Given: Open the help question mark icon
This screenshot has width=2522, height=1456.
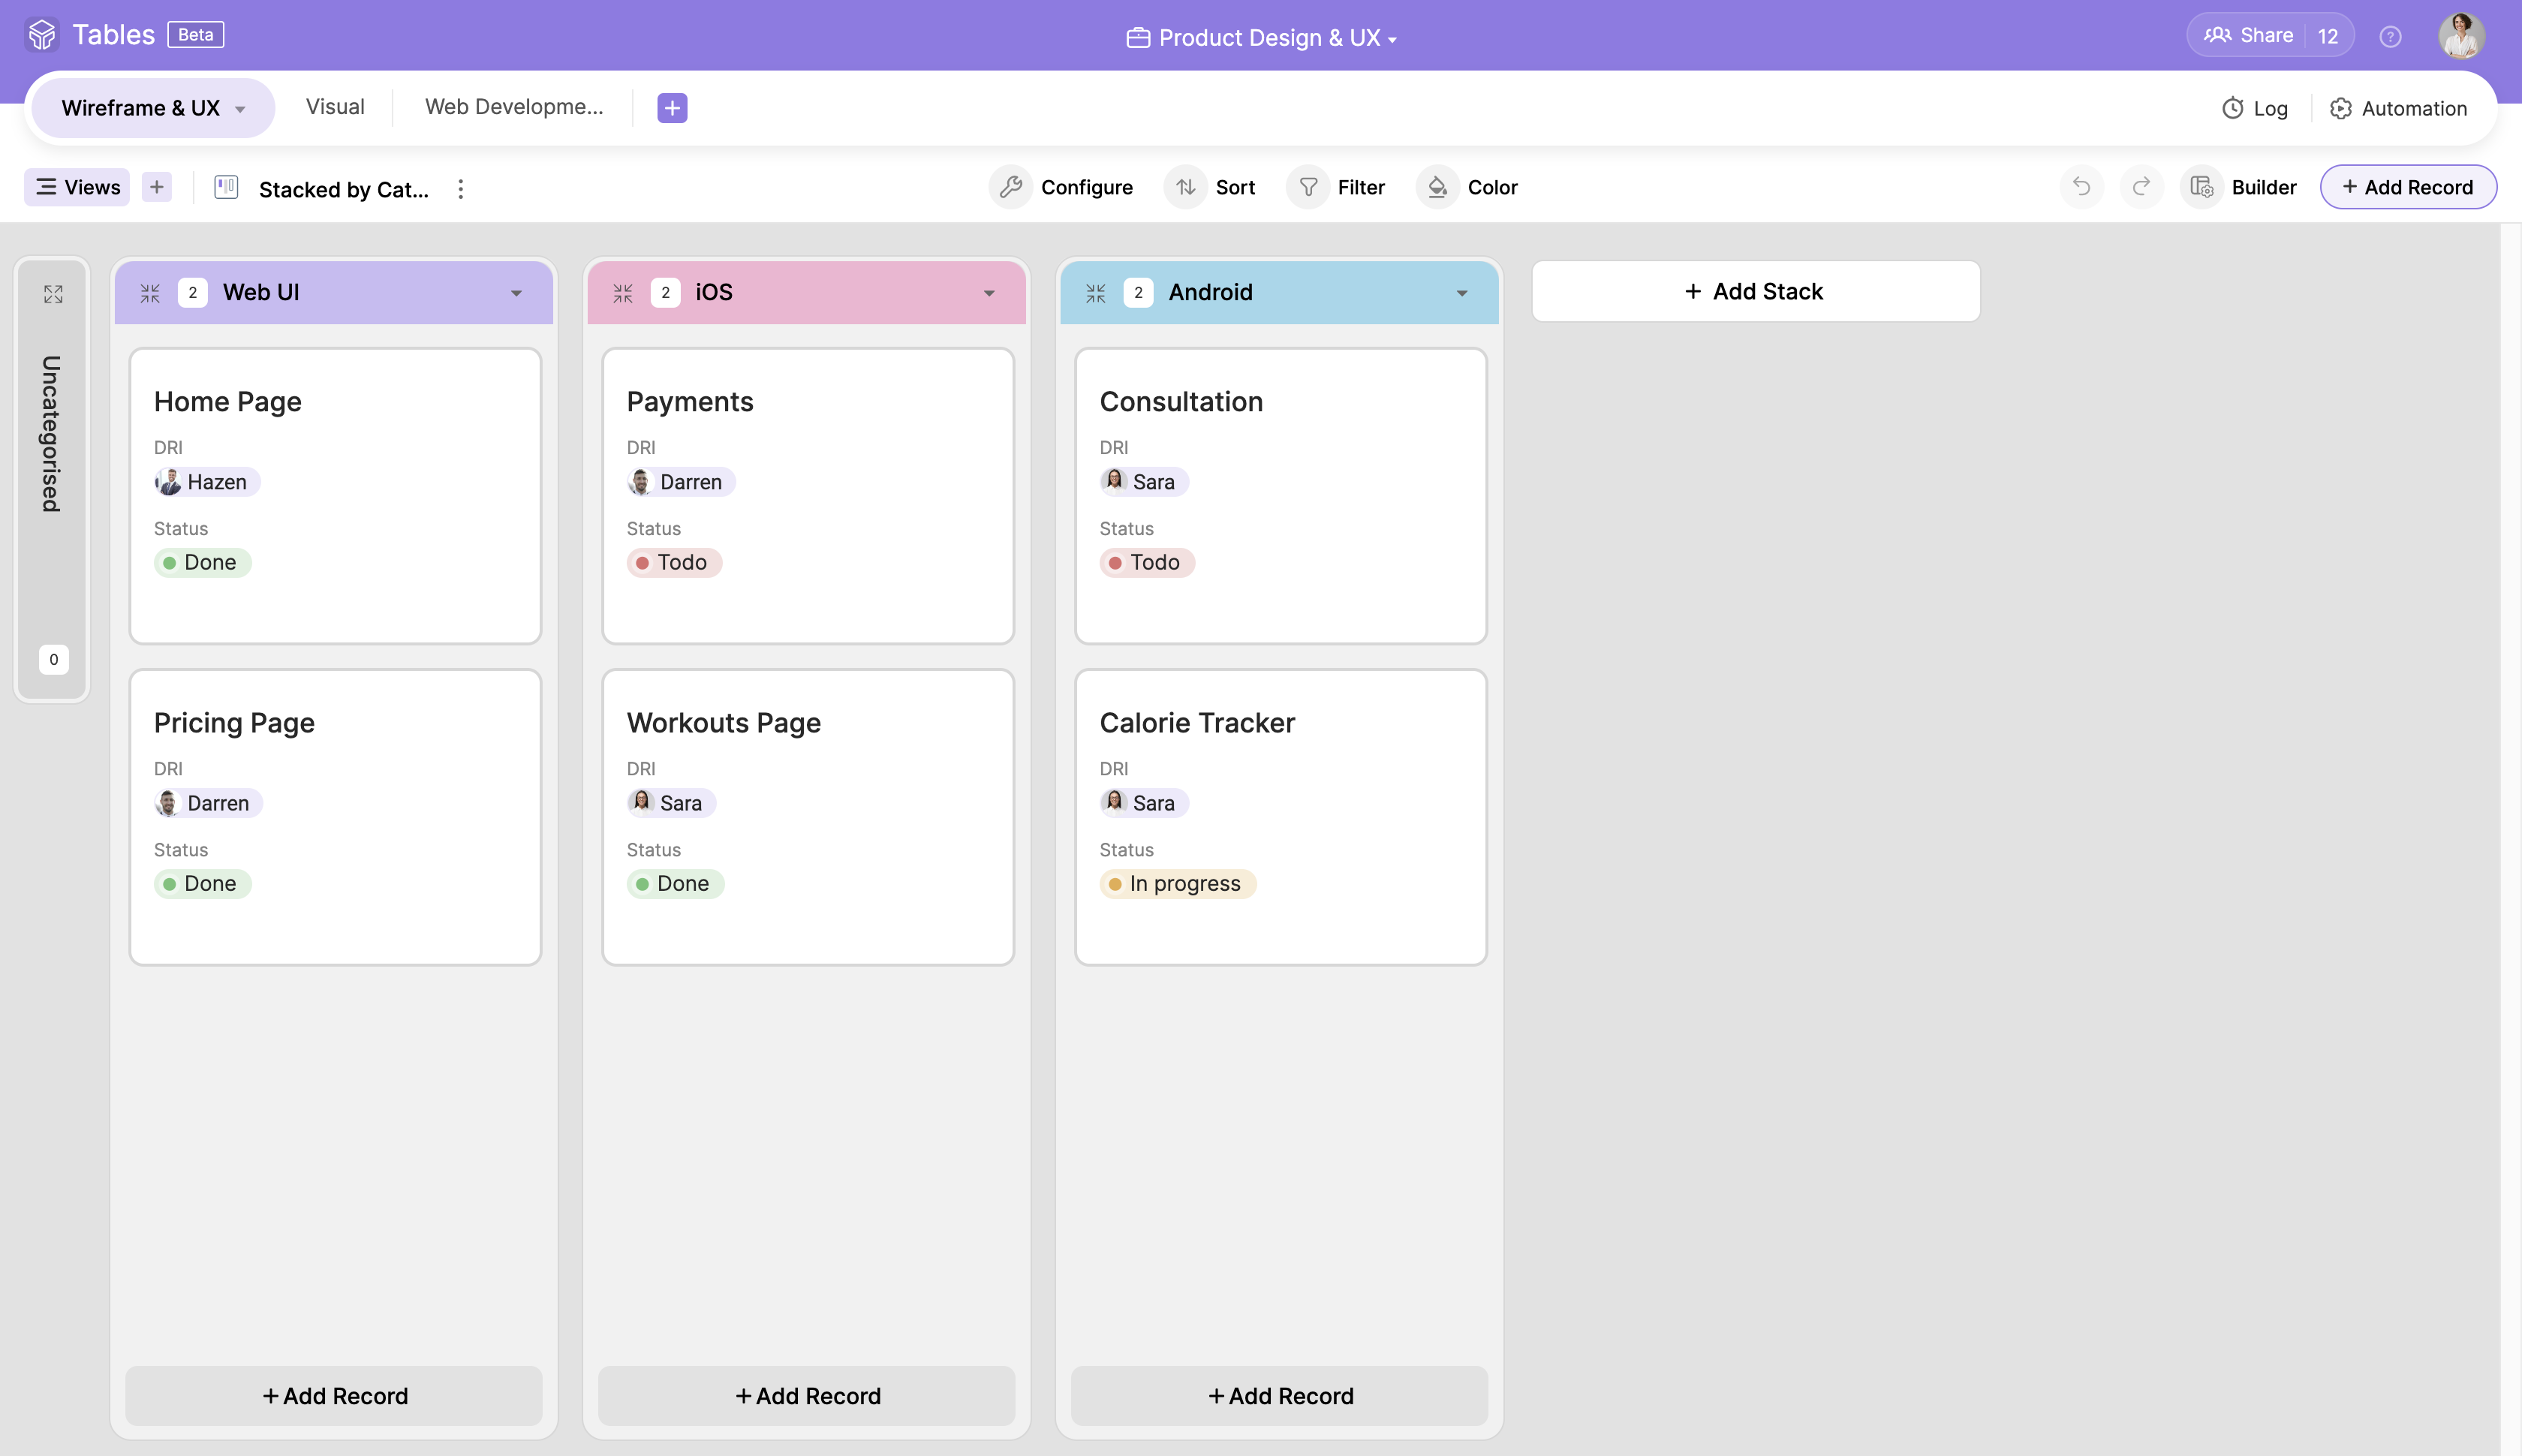Looking at the screenshot, I should 2390,37.
